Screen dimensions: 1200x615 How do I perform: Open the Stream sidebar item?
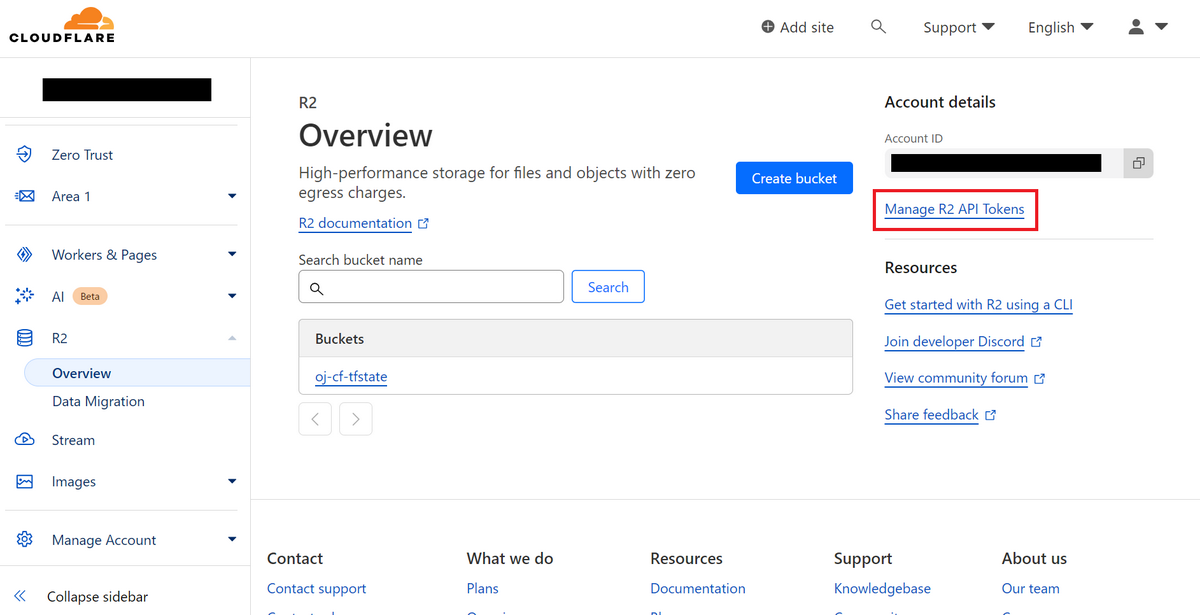pyautogui.click(x=73, y=440)
